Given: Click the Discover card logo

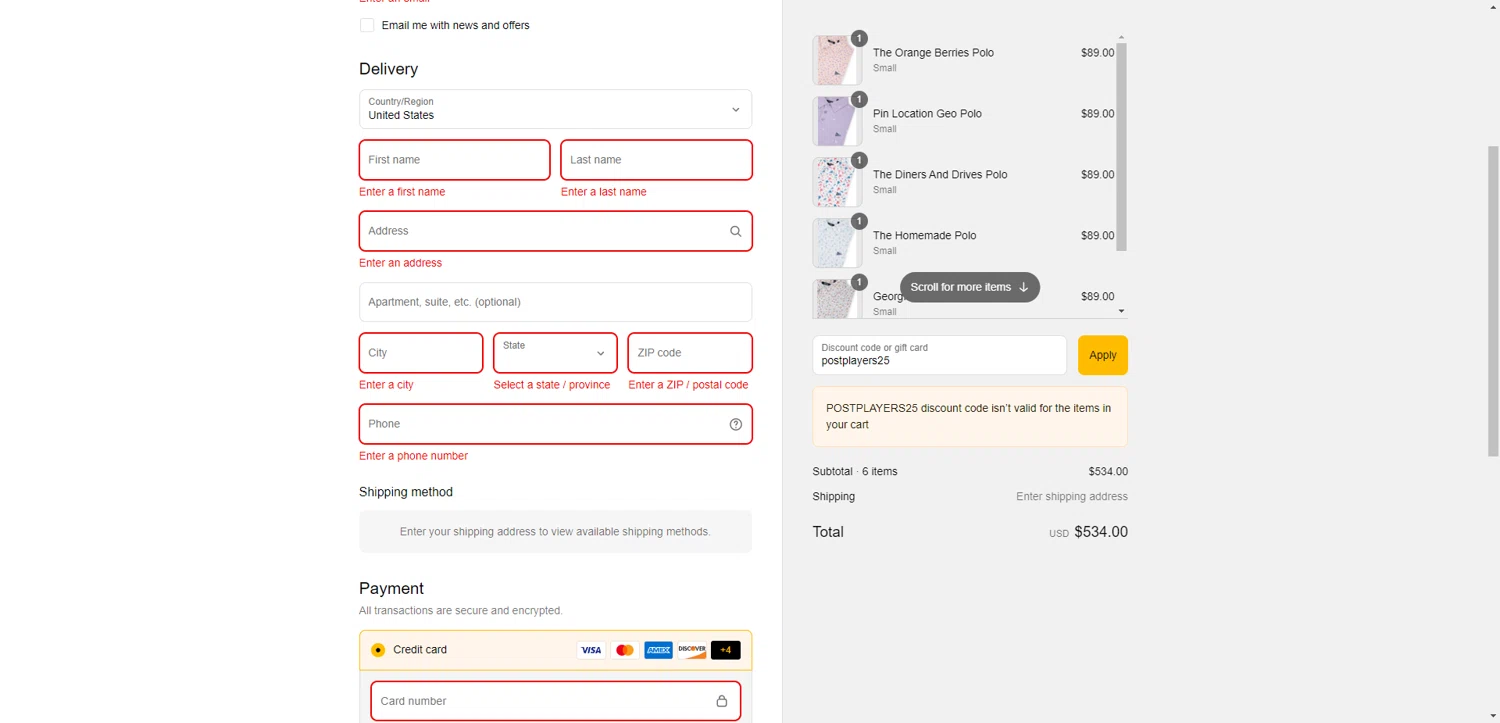Looking at the screenshot, I should coord(692,650).
